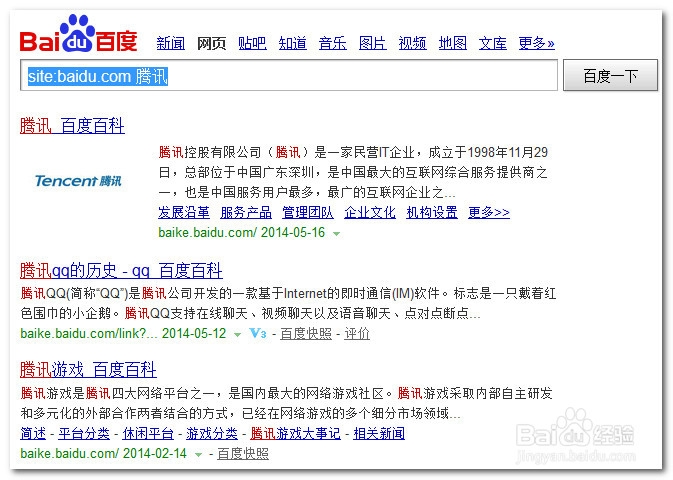Open the 音乐 music tab
The width and height of the screenshot is (673, 480).
pyautogui.click(x=332, y=43)
